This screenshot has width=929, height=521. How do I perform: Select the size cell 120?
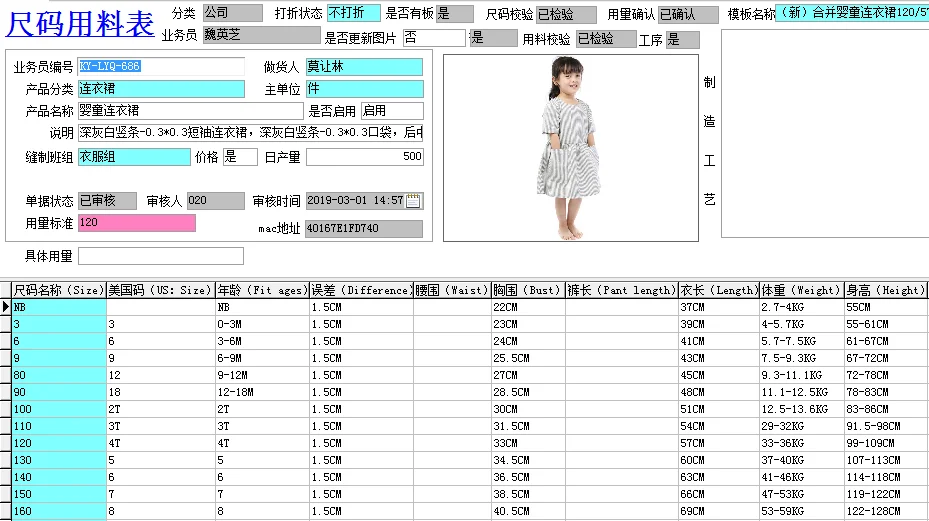pos(59,443)
